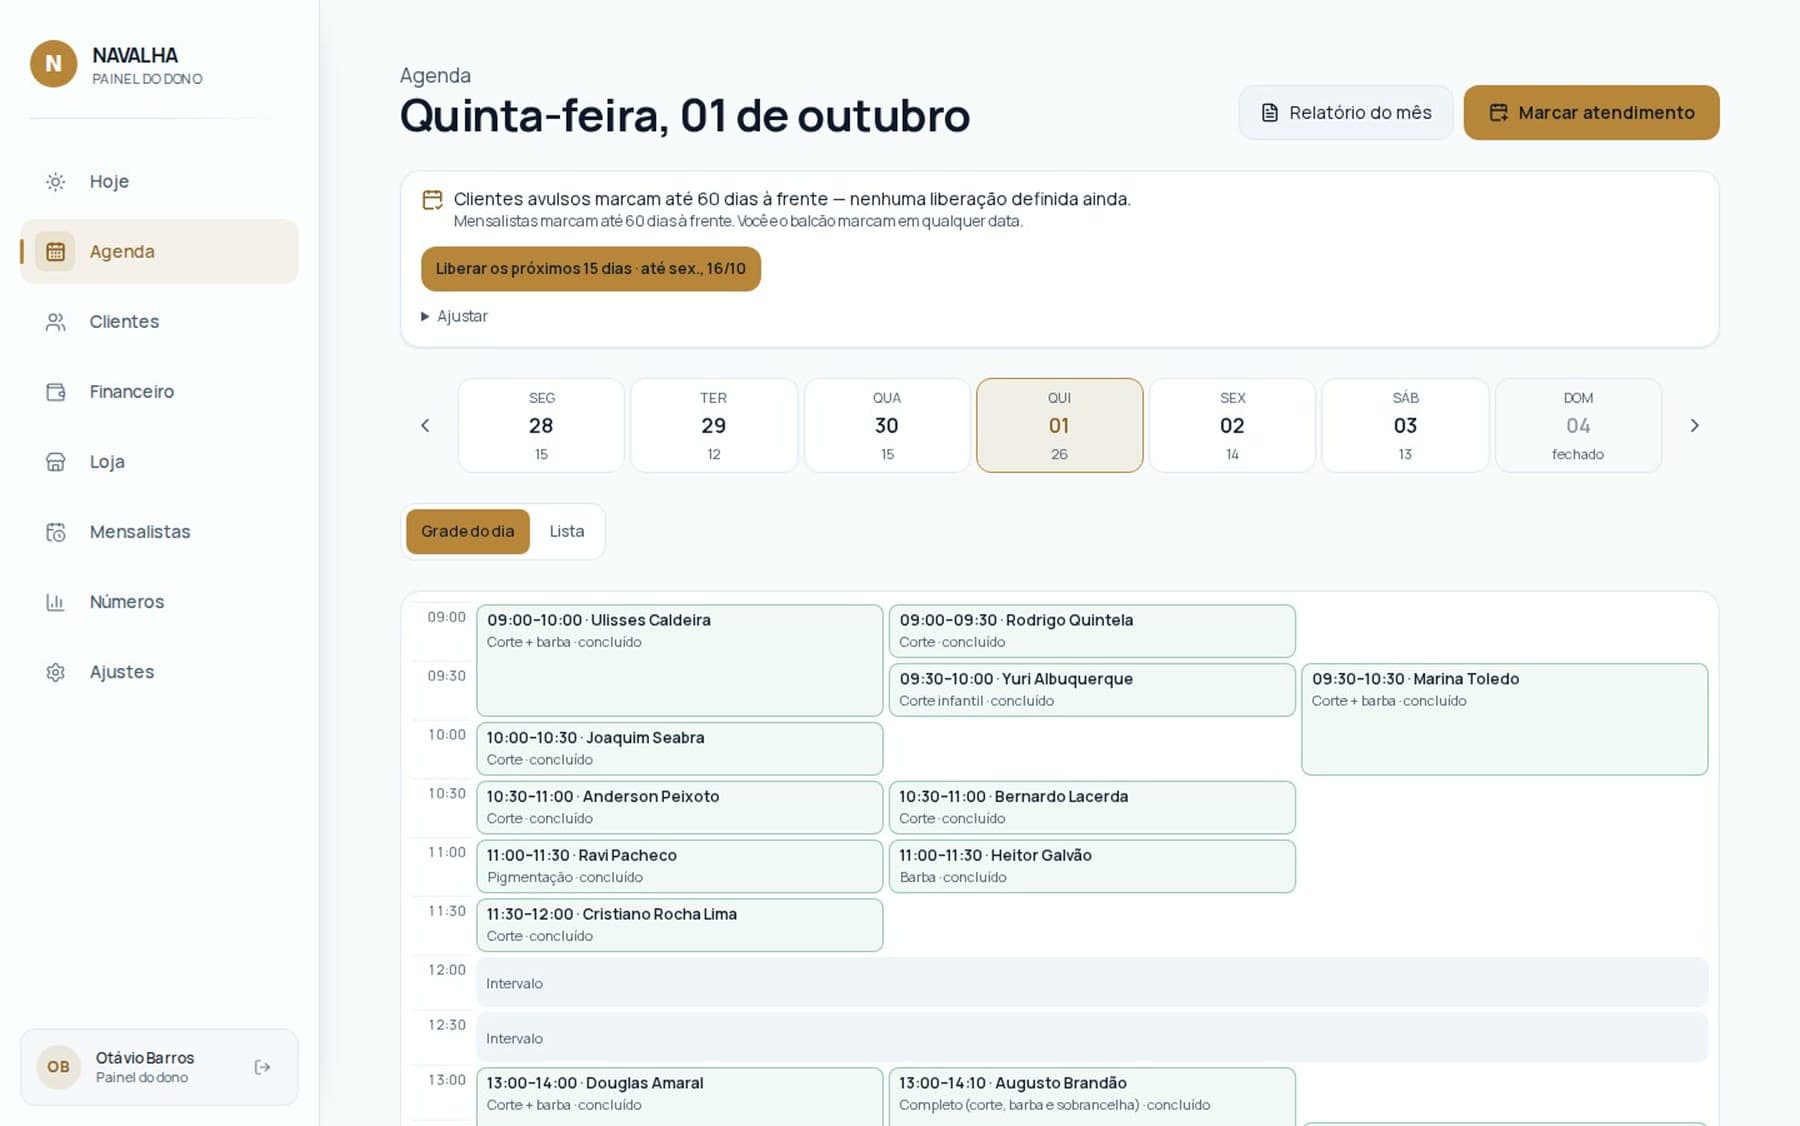Click the Navalha logo avatar N
Image resolution: width=1800 pixels, height=1126 pixels.
point(54,64)
